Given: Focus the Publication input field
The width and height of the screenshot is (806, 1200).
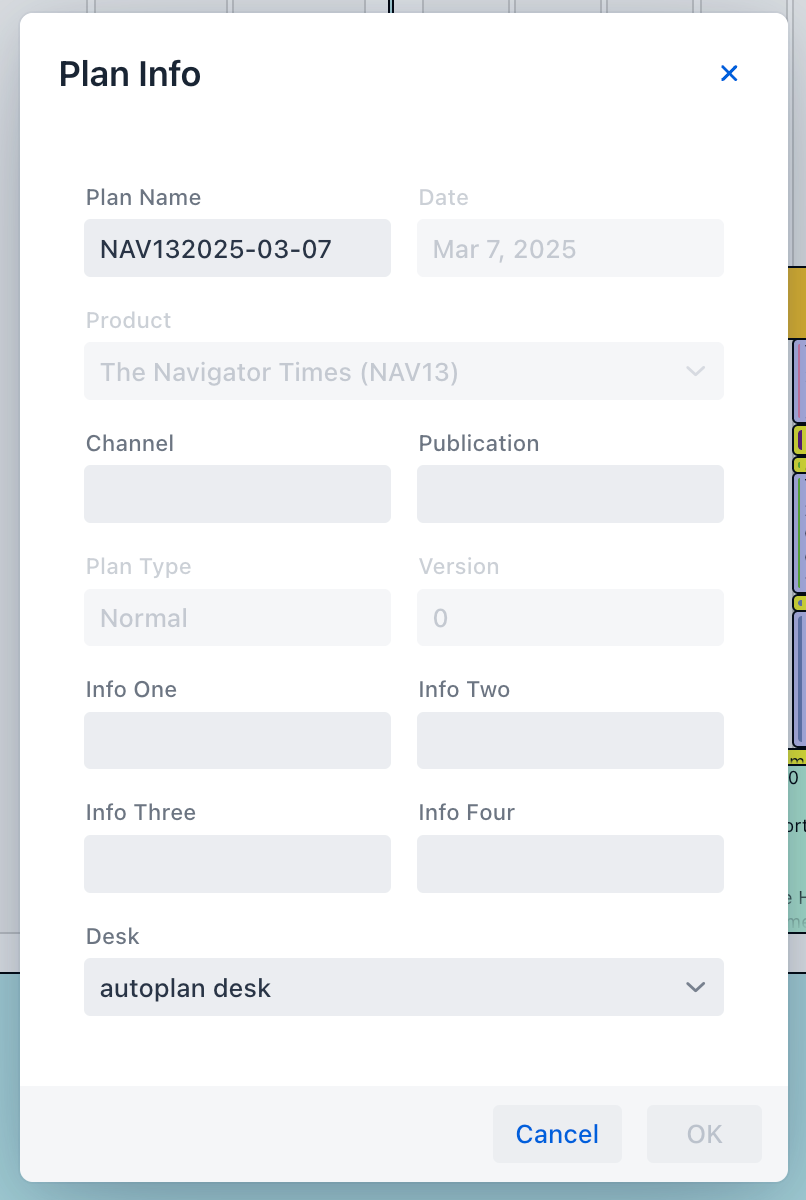Looking at the screenshot, I should [x=570, y=494].
